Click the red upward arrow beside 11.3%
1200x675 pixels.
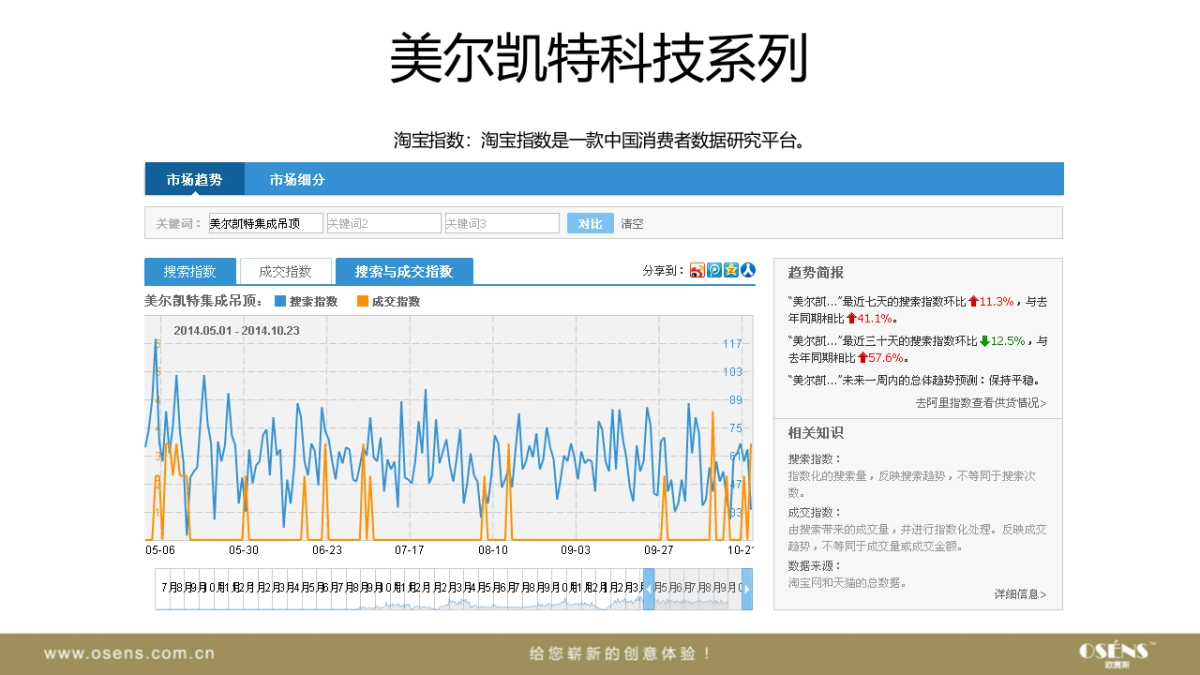point(973,302)
